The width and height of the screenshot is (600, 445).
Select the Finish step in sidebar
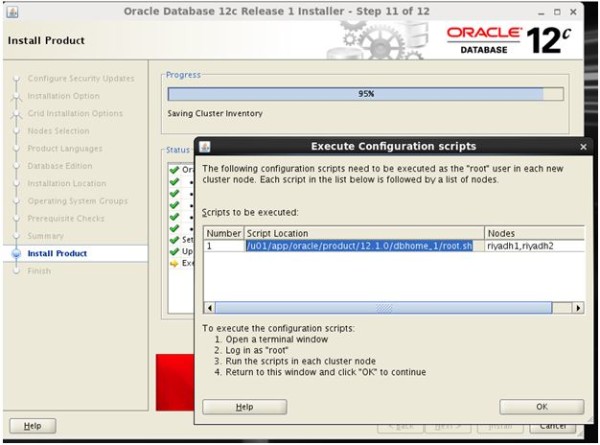39,271
